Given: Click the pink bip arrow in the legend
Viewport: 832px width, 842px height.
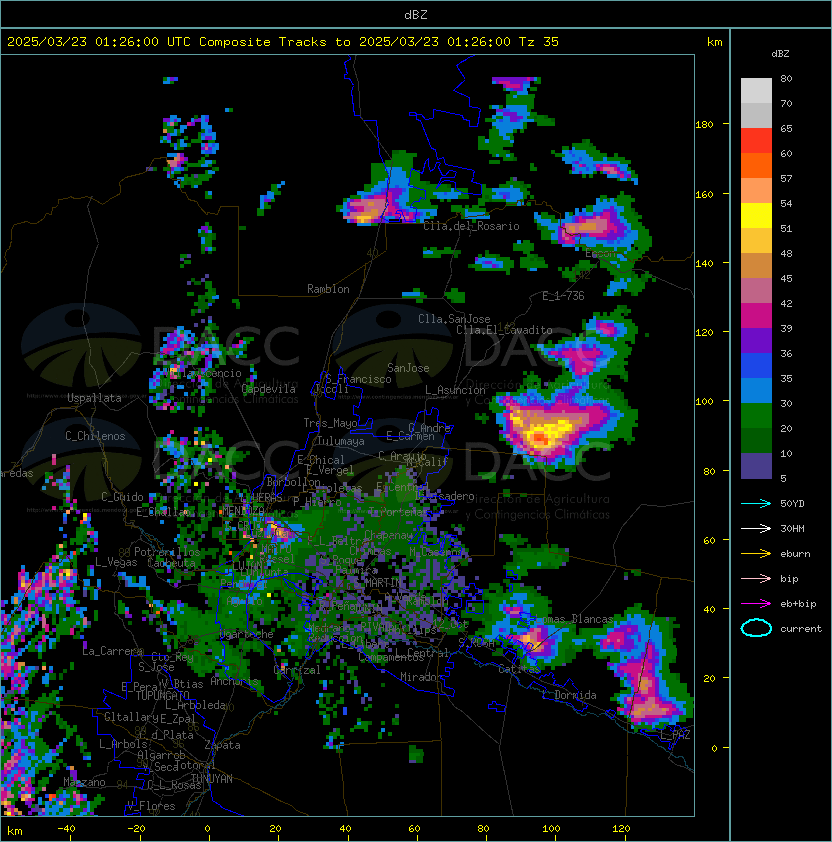Looking at the screenshot, I should pyautogui.click(x=756, y=578).
